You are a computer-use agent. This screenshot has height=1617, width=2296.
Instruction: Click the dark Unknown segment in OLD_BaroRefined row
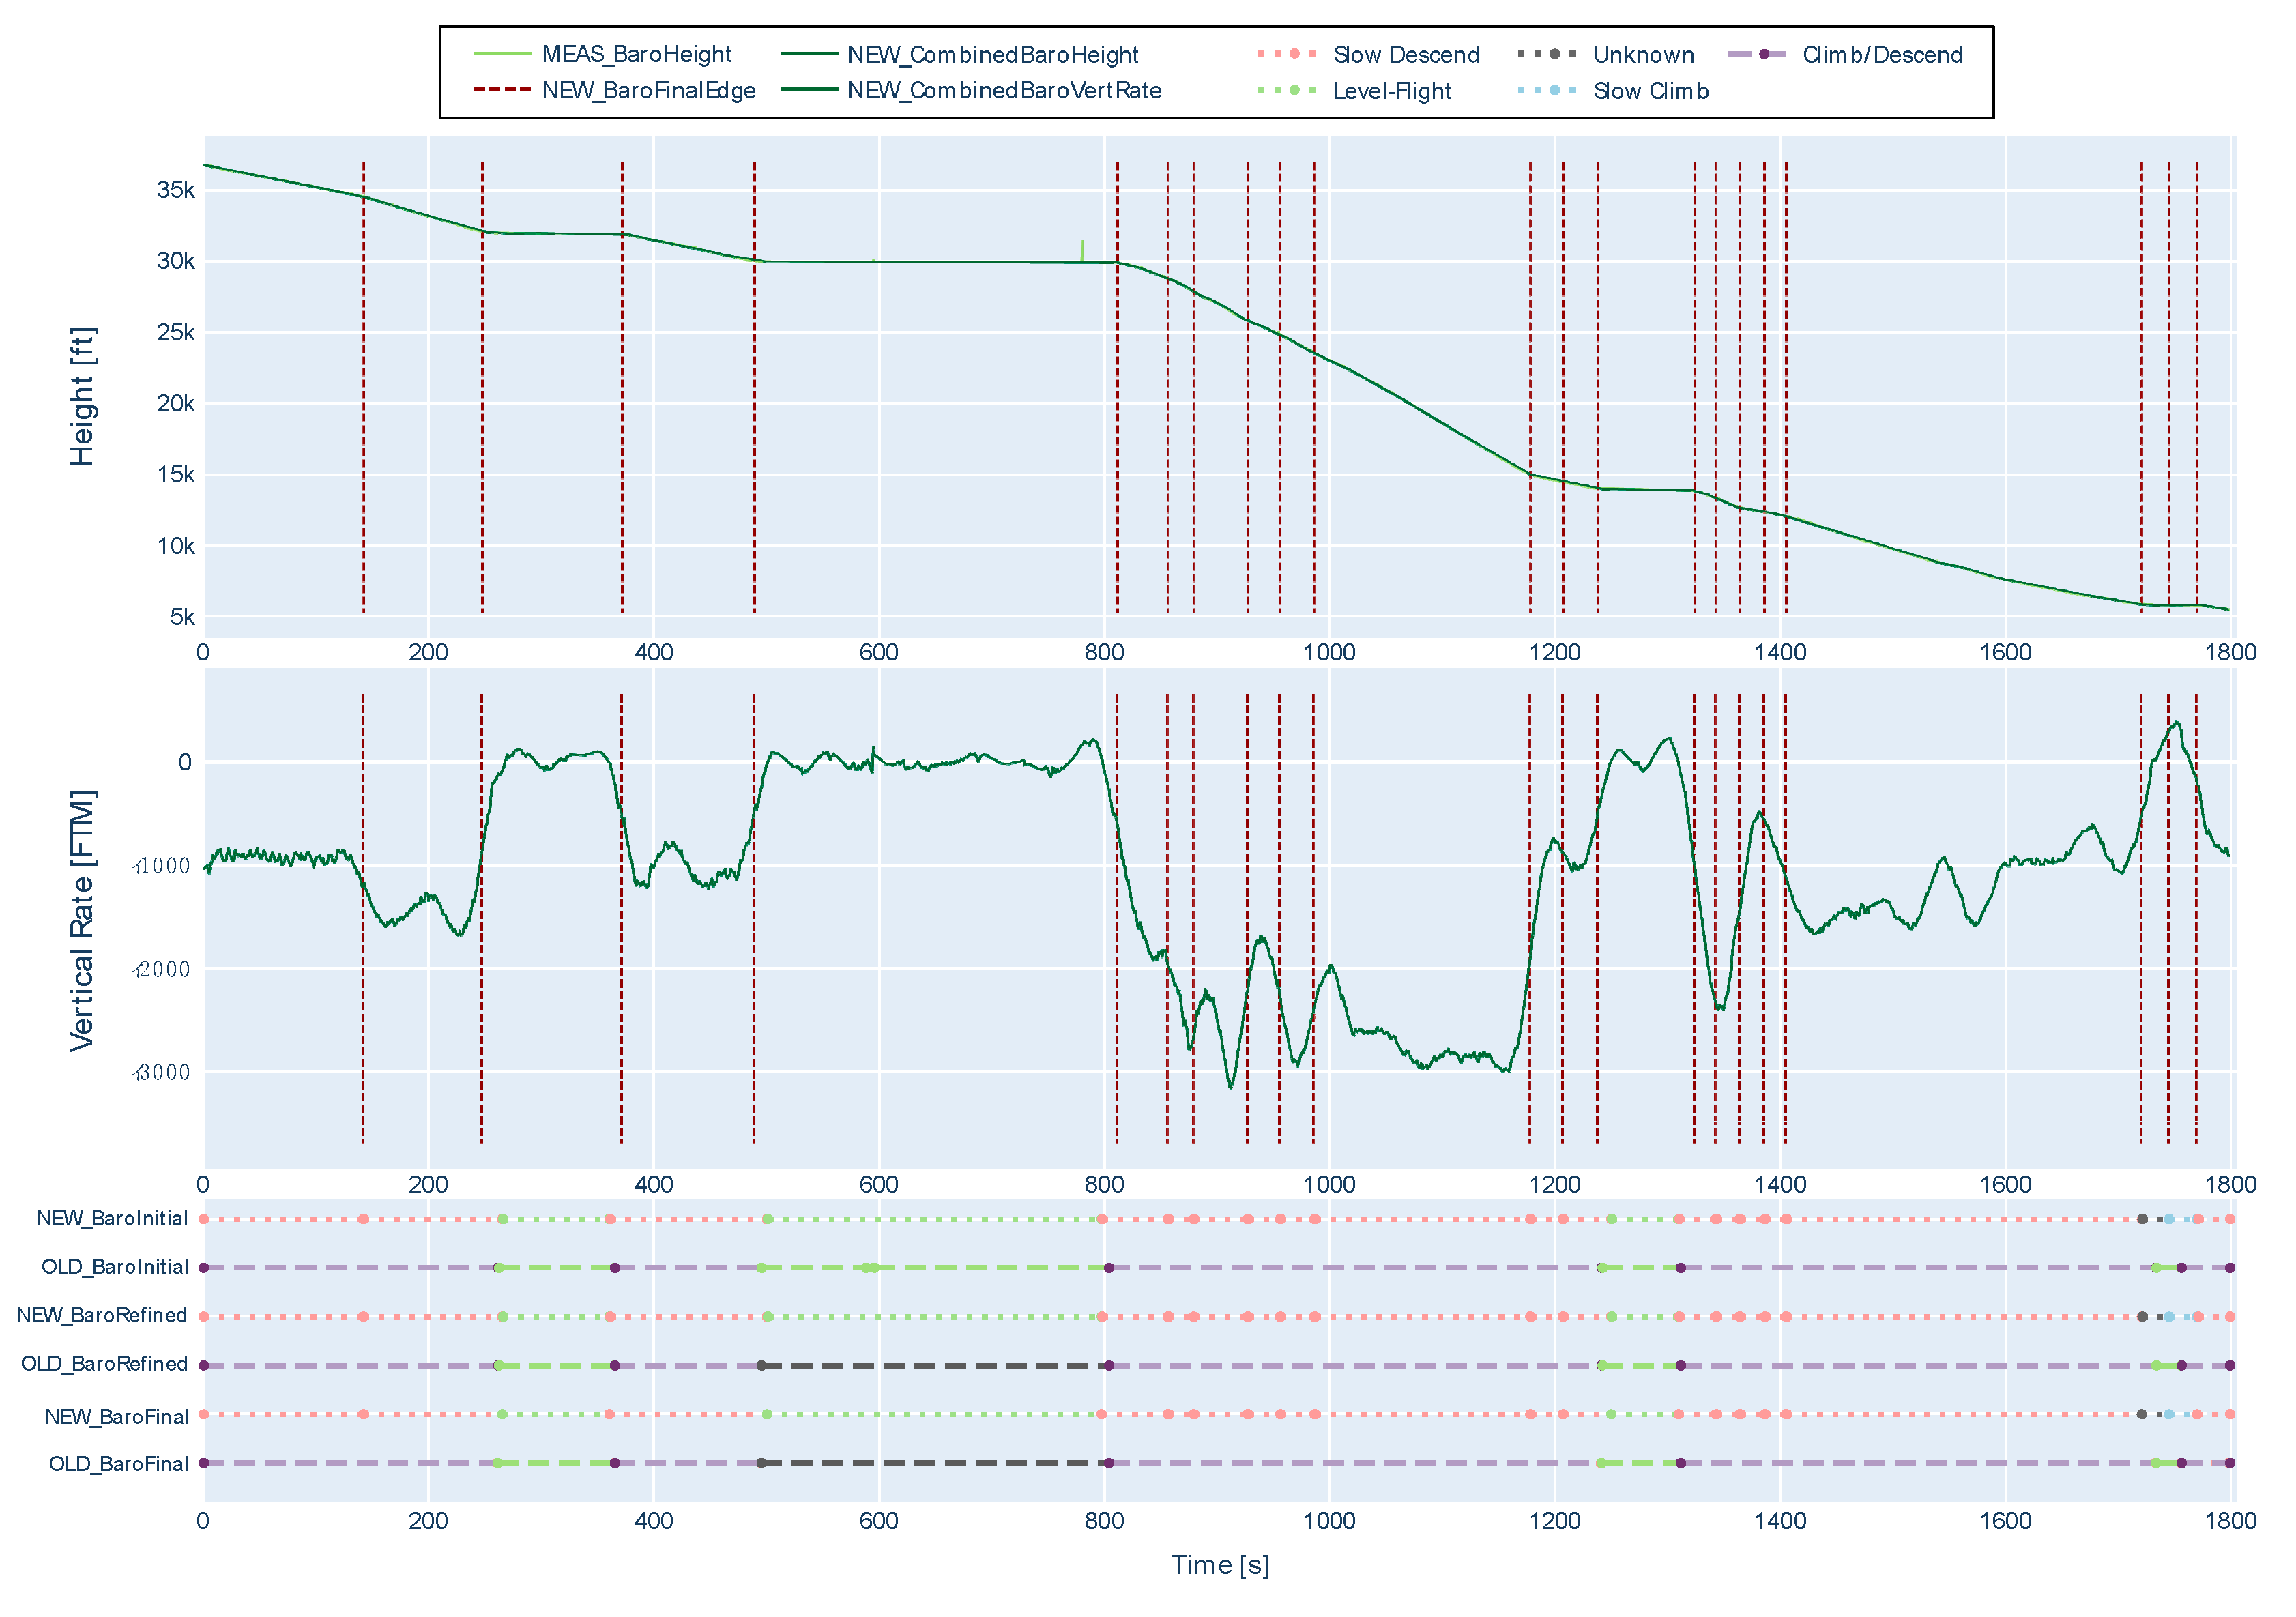[x=934, y=1365]
